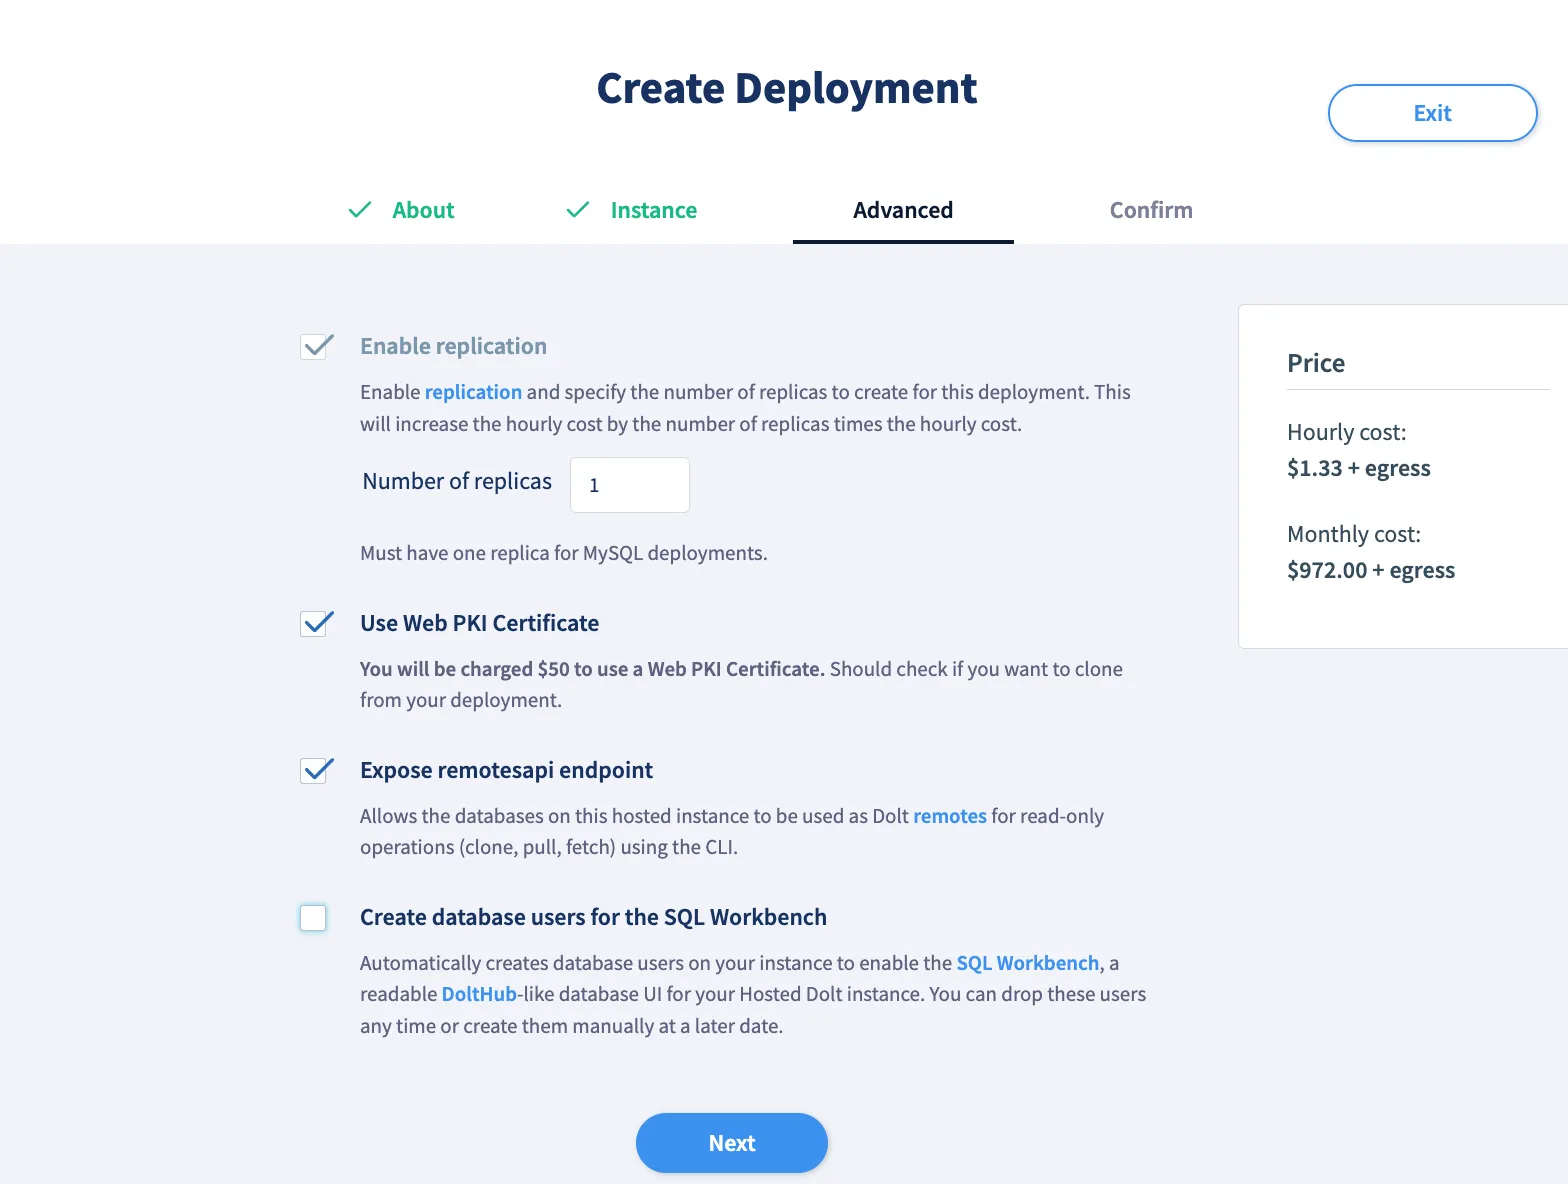Enable Create database users for SQL Workbench checkbox
The width and height of the screenshot is (1568, 1184).
(x=314, y=918)
